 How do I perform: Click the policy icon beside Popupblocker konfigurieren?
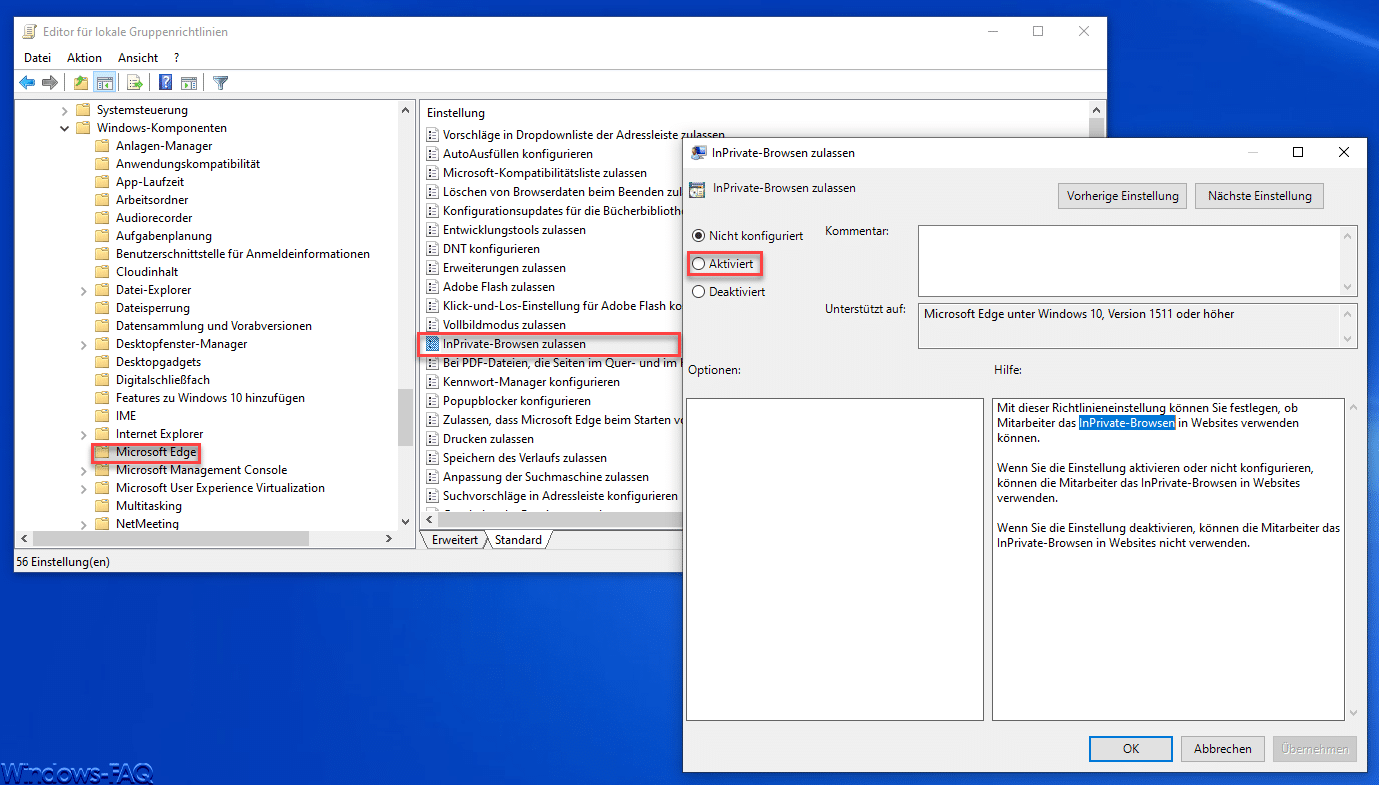pos(433,401)
